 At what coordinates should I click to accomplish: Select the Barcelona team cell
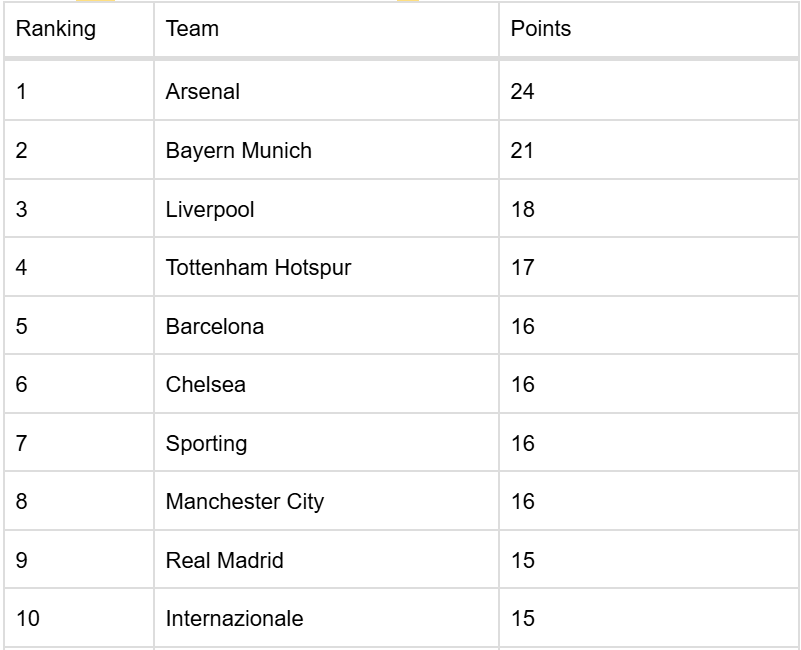pos(215,326)
